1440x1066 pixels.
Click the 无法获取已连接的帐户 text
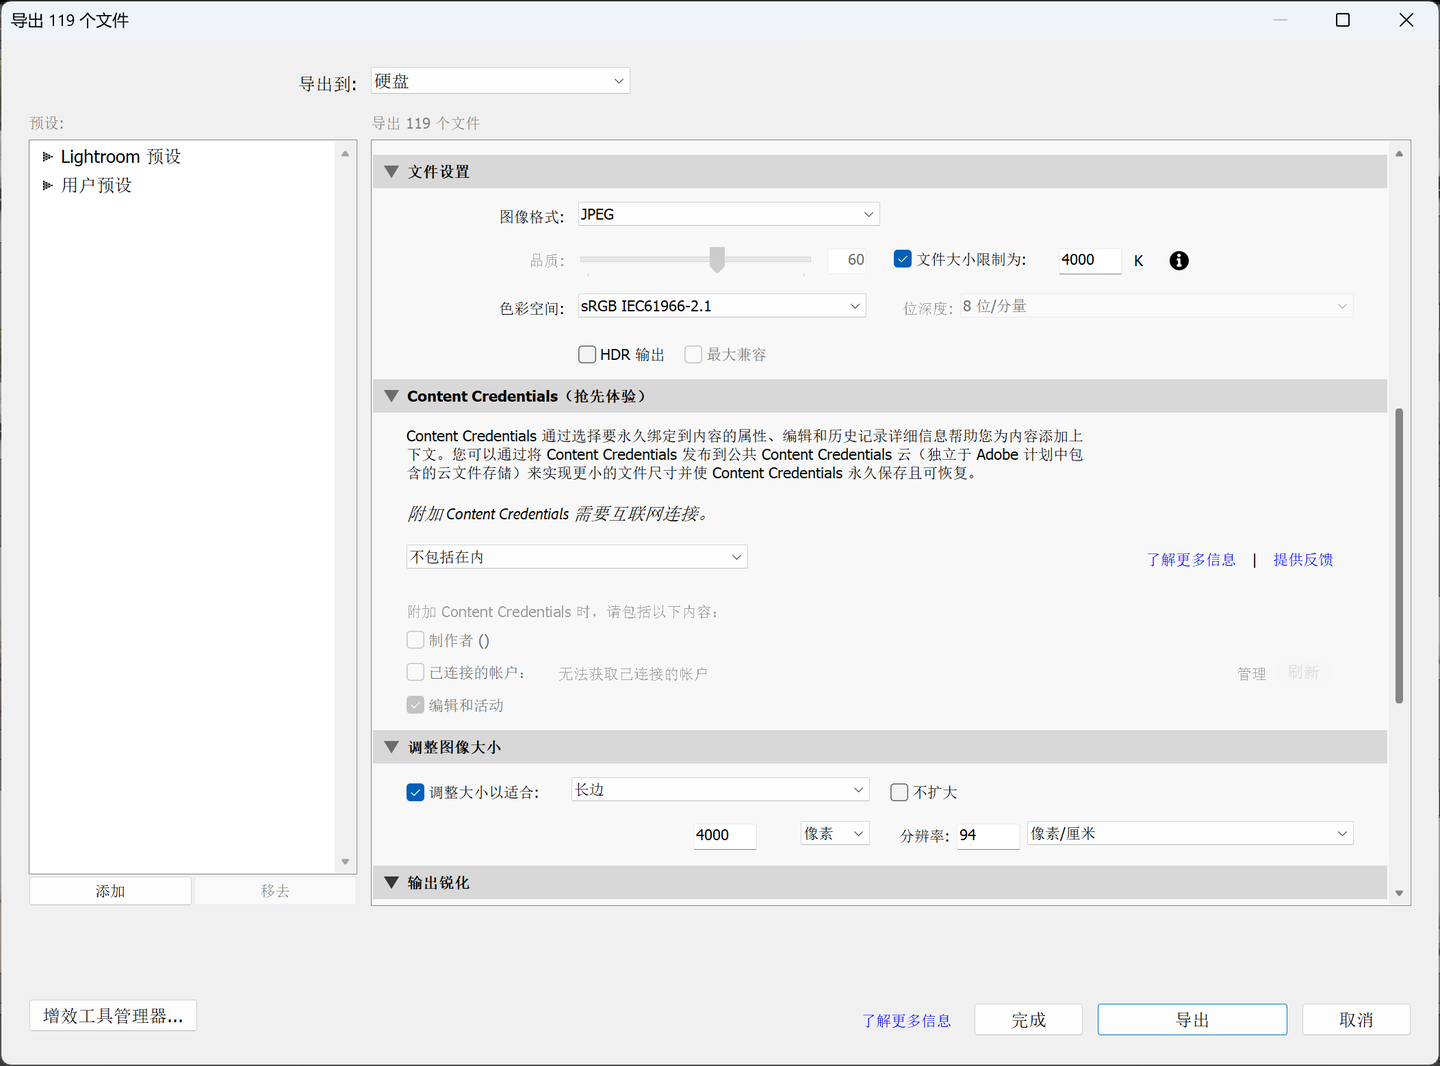633,674
